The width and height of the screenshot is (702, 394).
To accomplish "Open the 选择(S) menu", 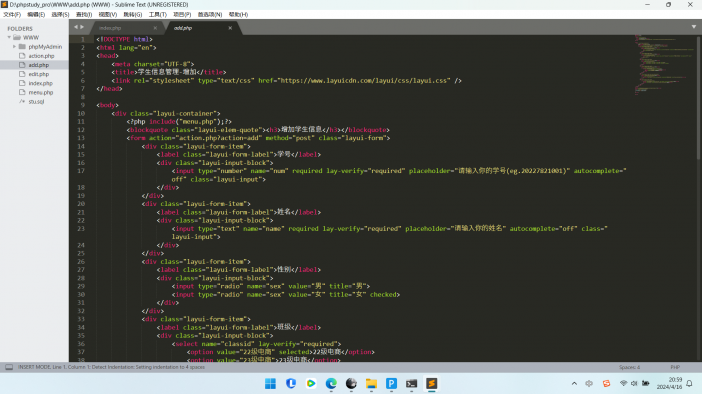I will coord(60,14).
